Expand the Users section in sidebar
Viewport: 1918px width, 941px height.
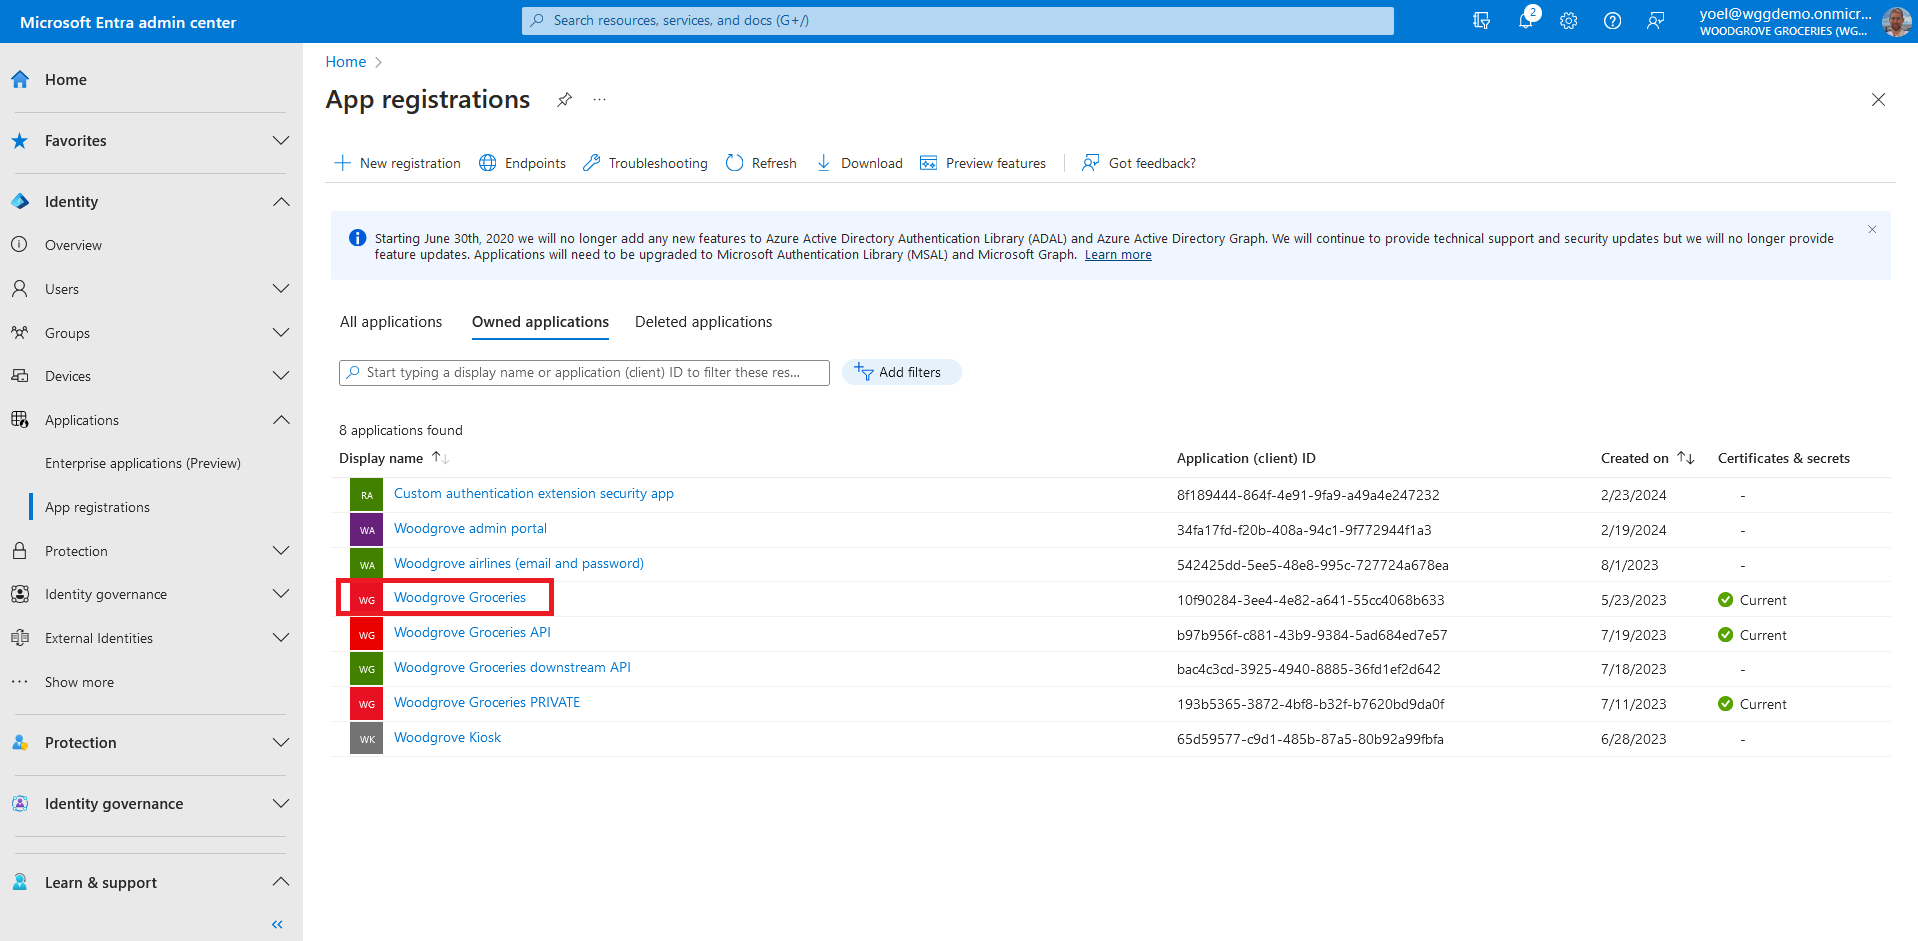pyautogui.click(x=281, y=289)
